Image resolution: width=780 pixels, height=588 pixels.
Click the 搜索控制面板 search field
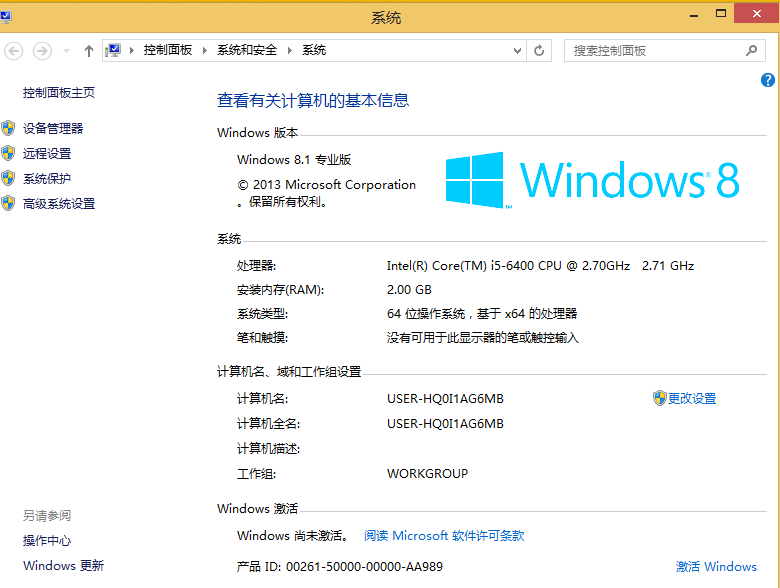[x=655, y=50]
